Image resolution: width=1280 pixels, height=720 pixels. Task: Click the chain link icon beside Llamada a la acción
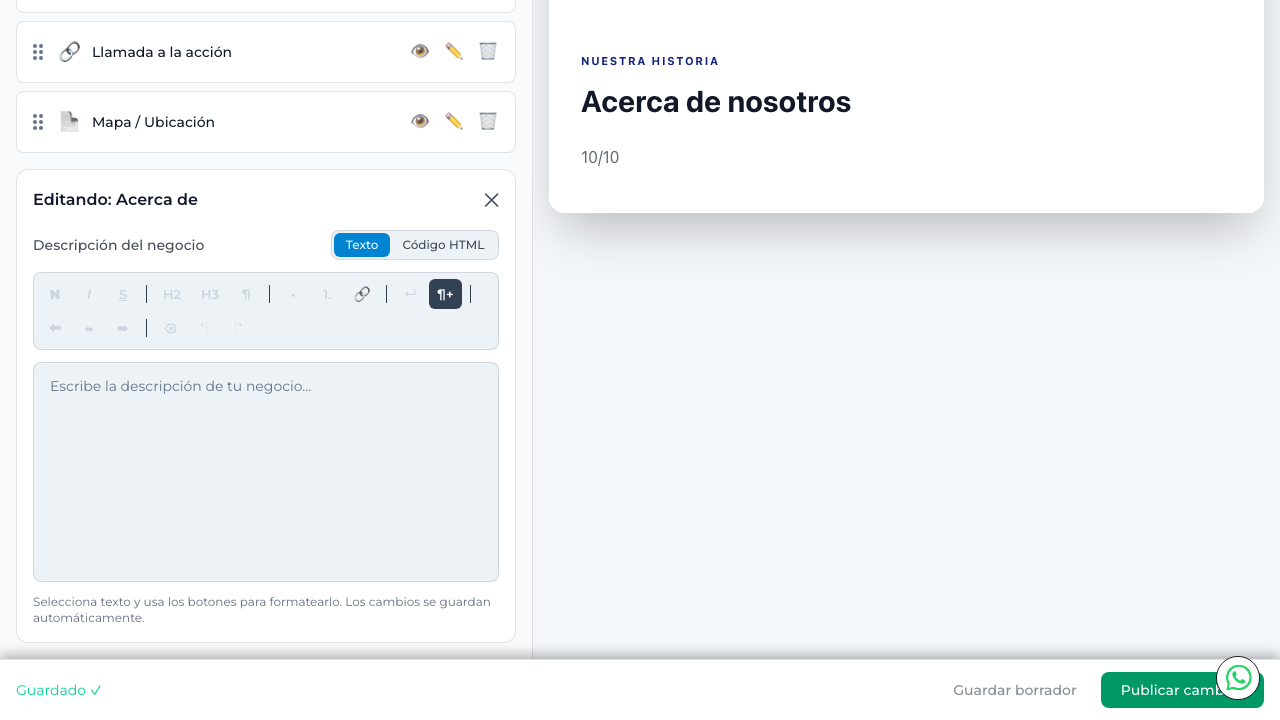tap(69, 52)
